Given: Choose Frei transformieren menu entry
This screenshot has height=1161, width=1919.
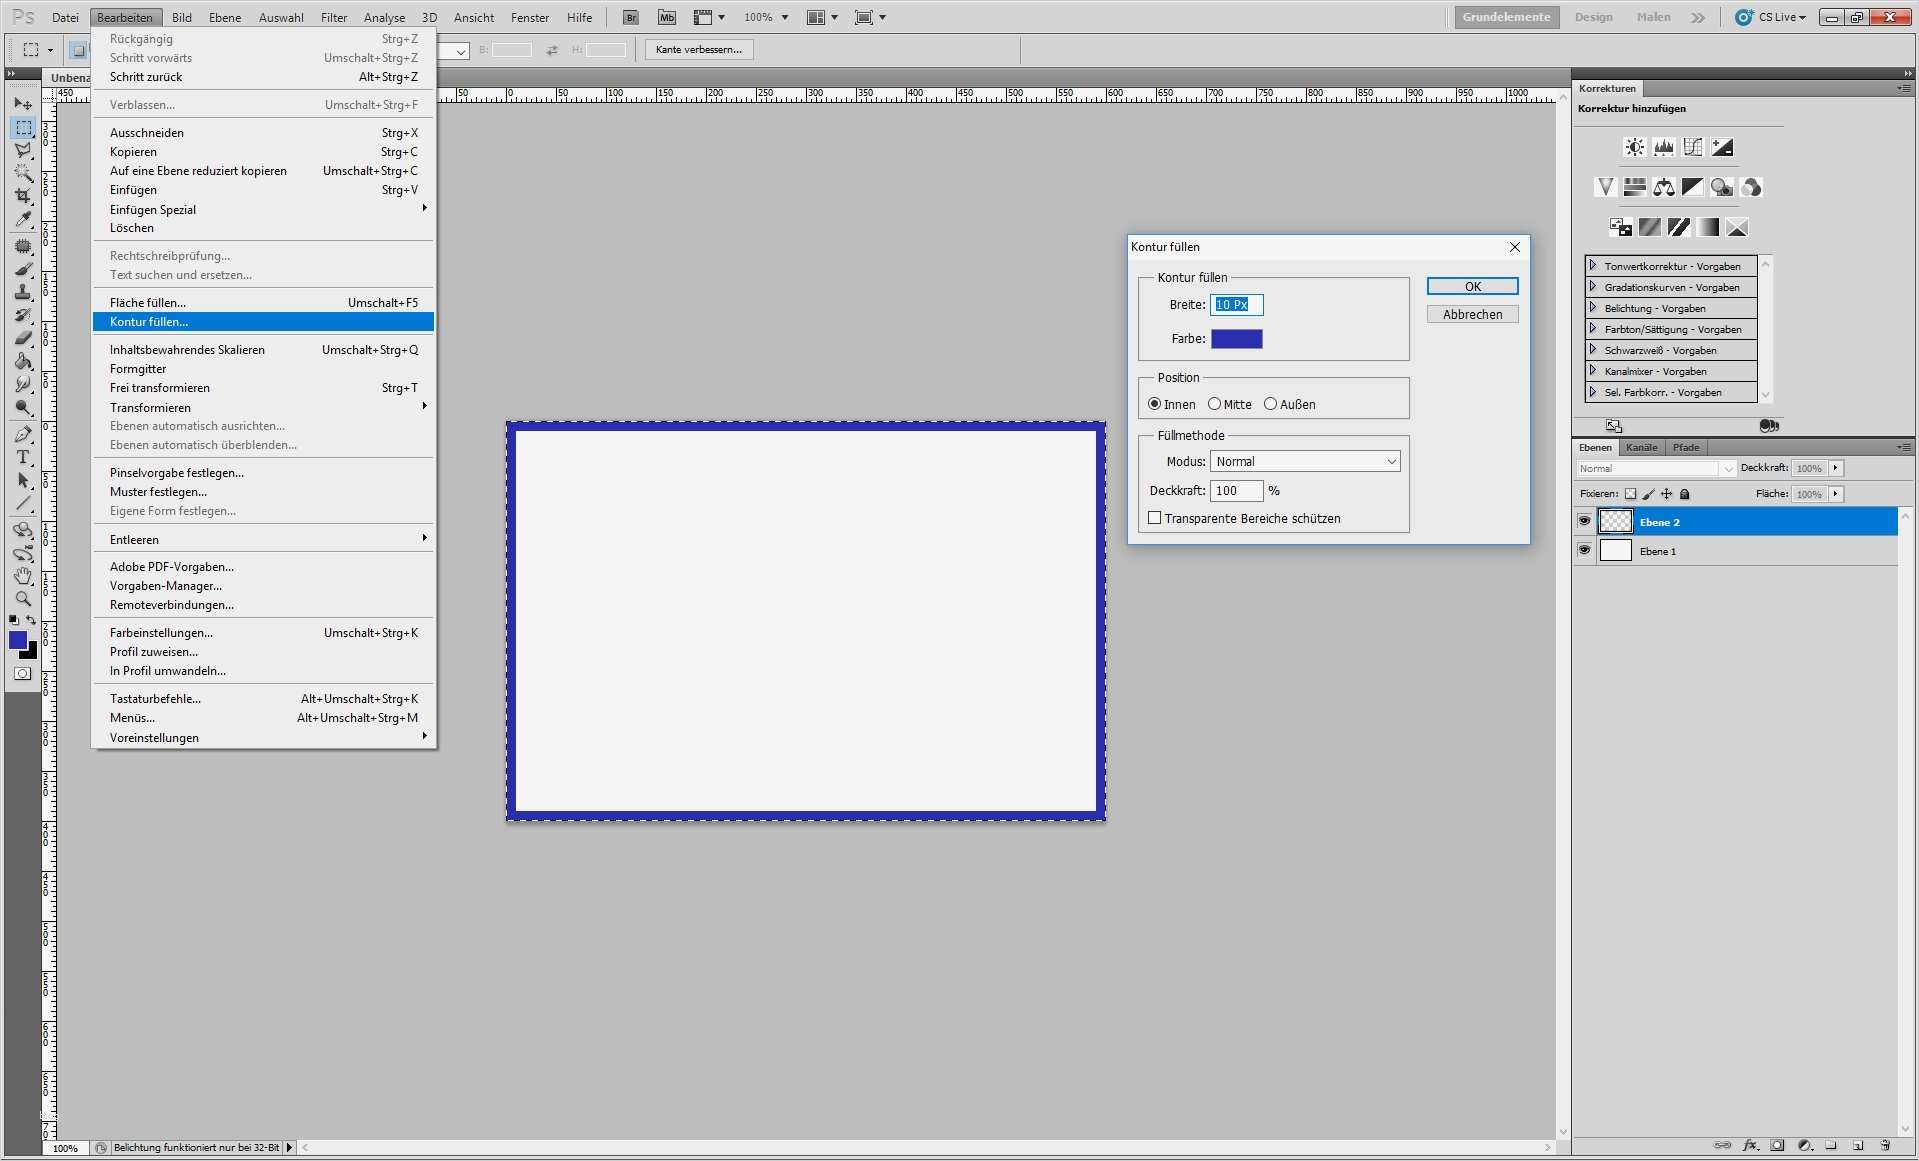Looking at the screenshot, I should [264, 388].
